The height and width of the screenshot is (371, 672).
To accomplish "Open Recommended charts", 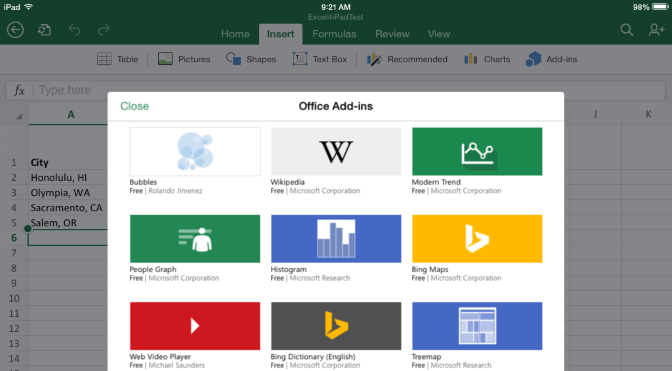I will pos(407,59).
